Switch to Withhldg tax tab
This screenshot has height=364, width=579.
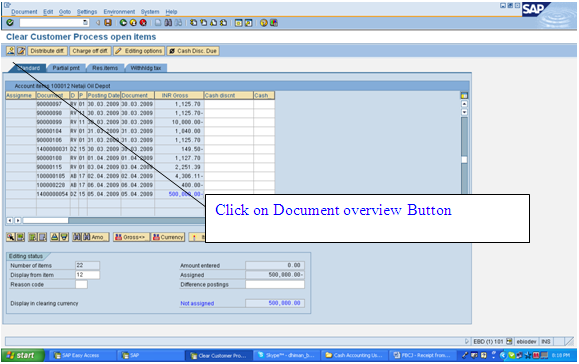pyautogui.click(x=146, y=68)
